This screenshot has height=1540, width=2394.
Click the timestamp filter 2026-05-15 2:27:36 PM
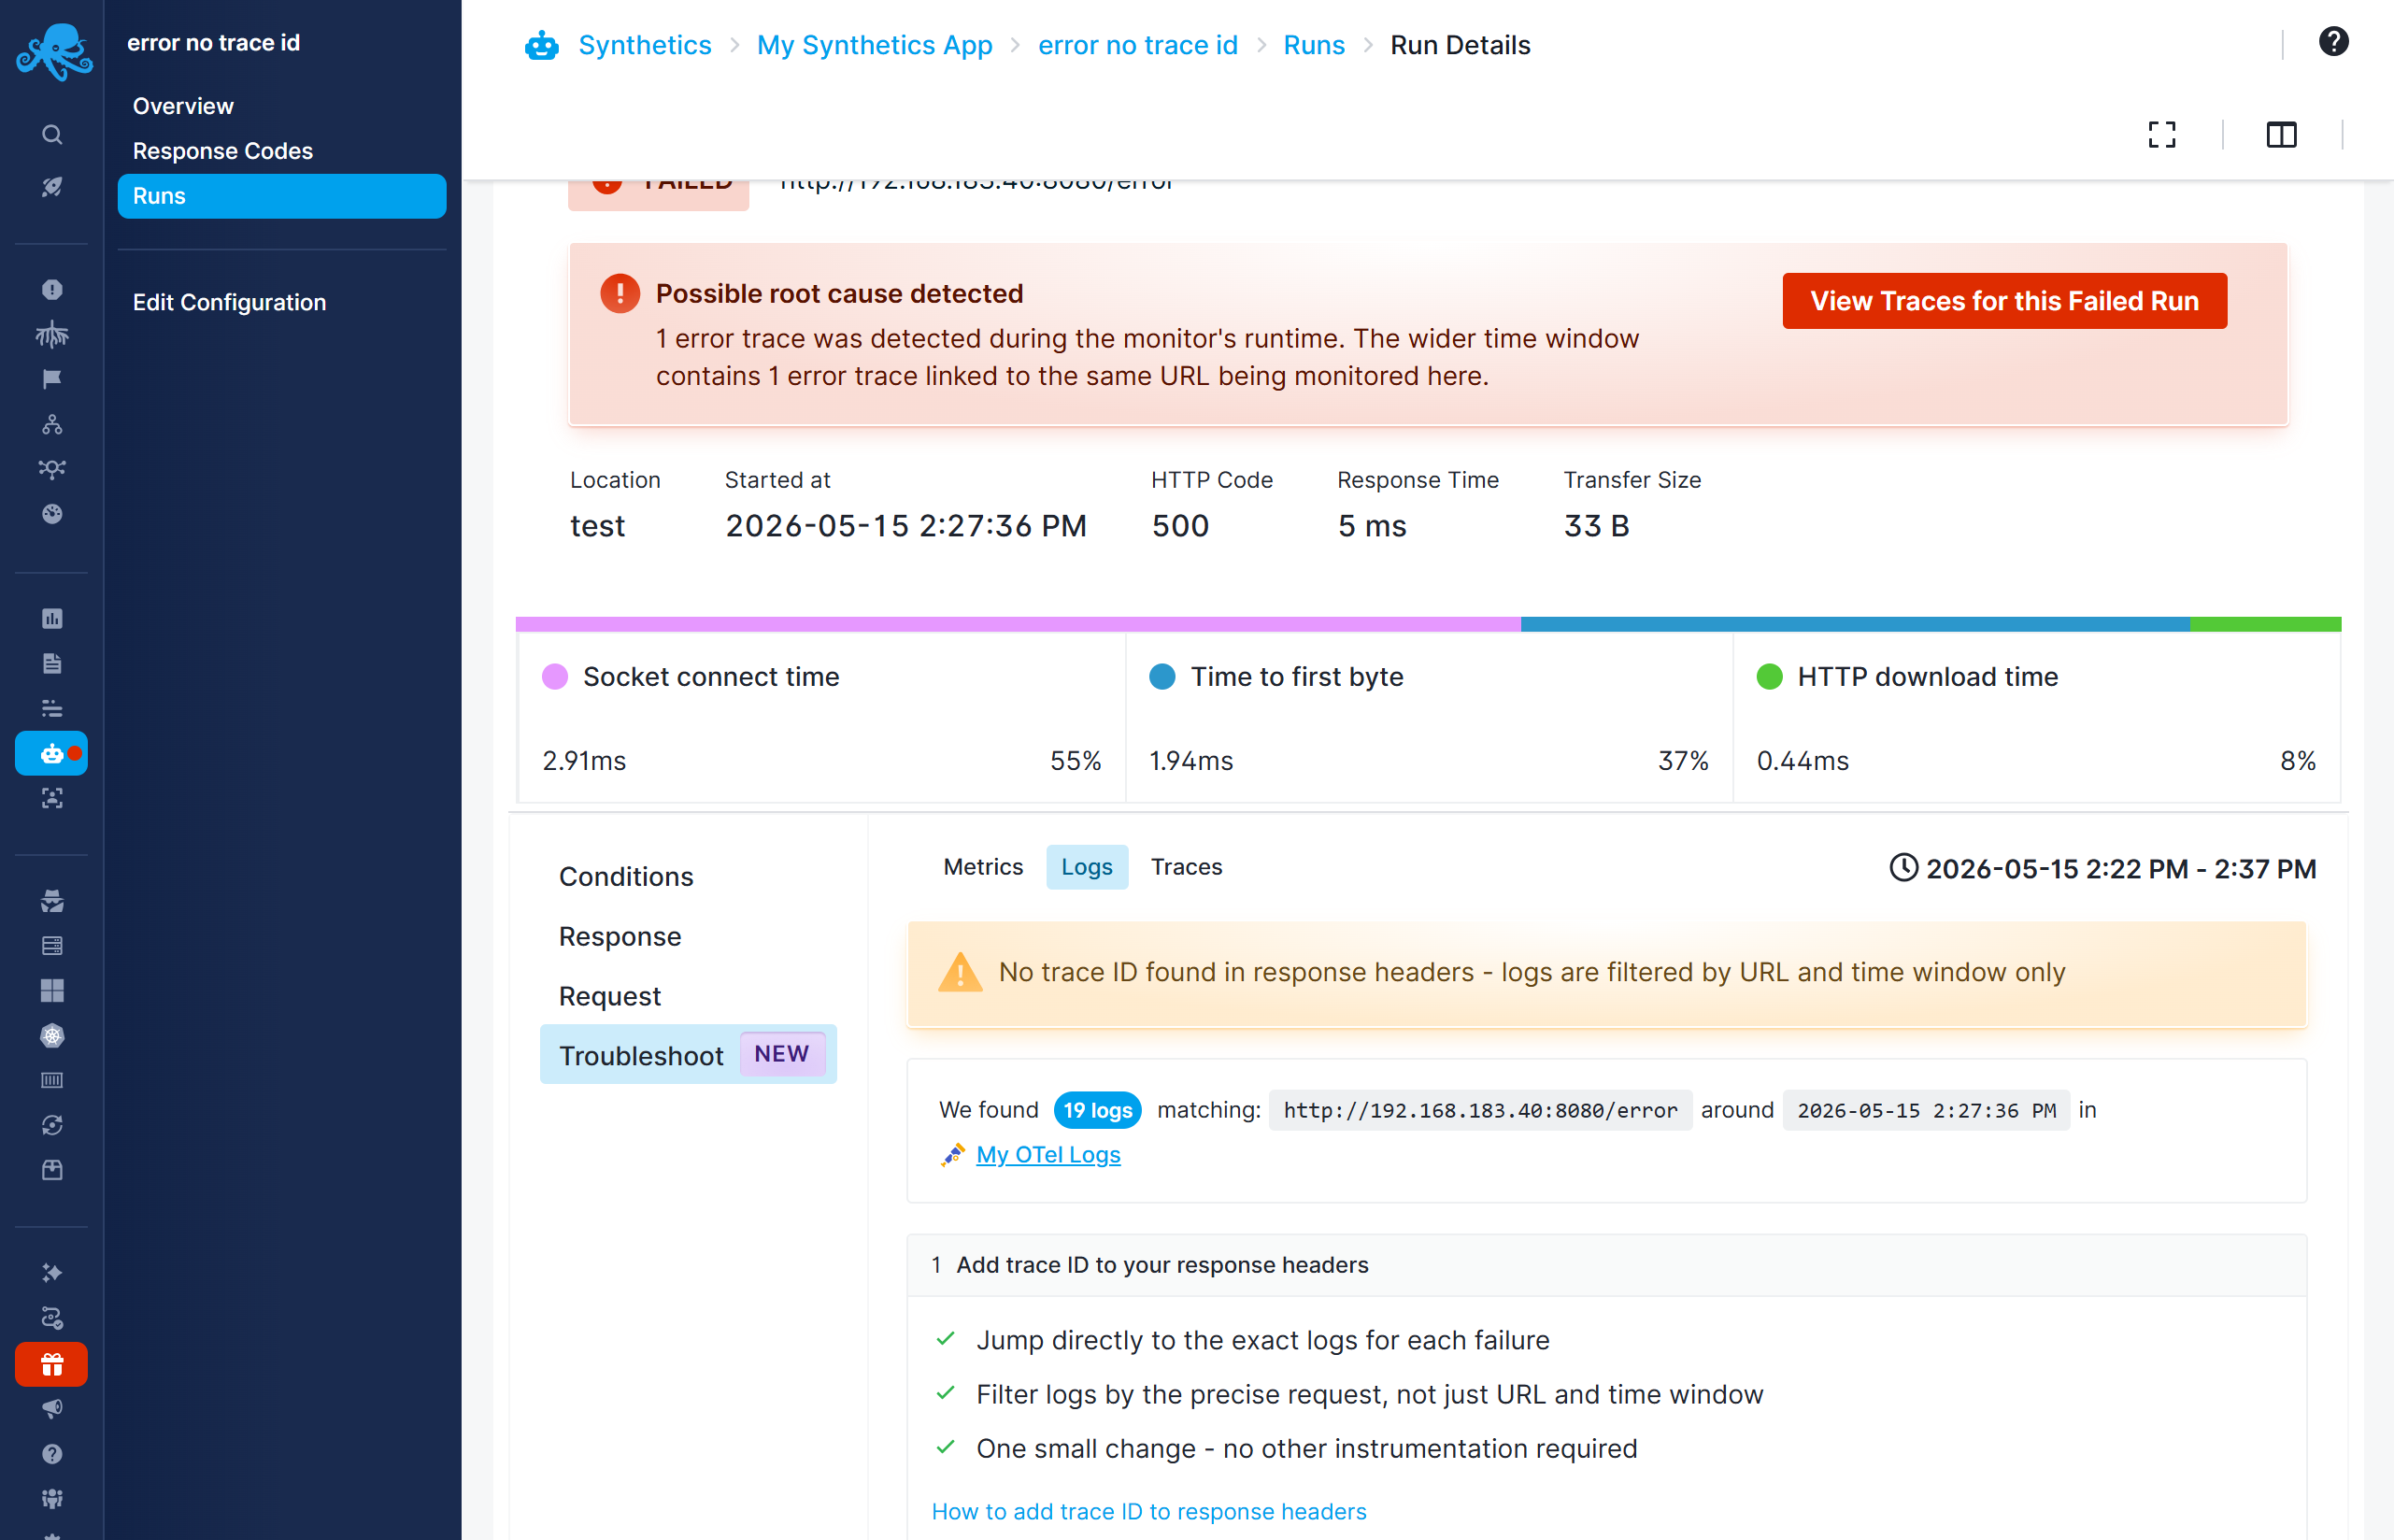tap(1926, 1111)
